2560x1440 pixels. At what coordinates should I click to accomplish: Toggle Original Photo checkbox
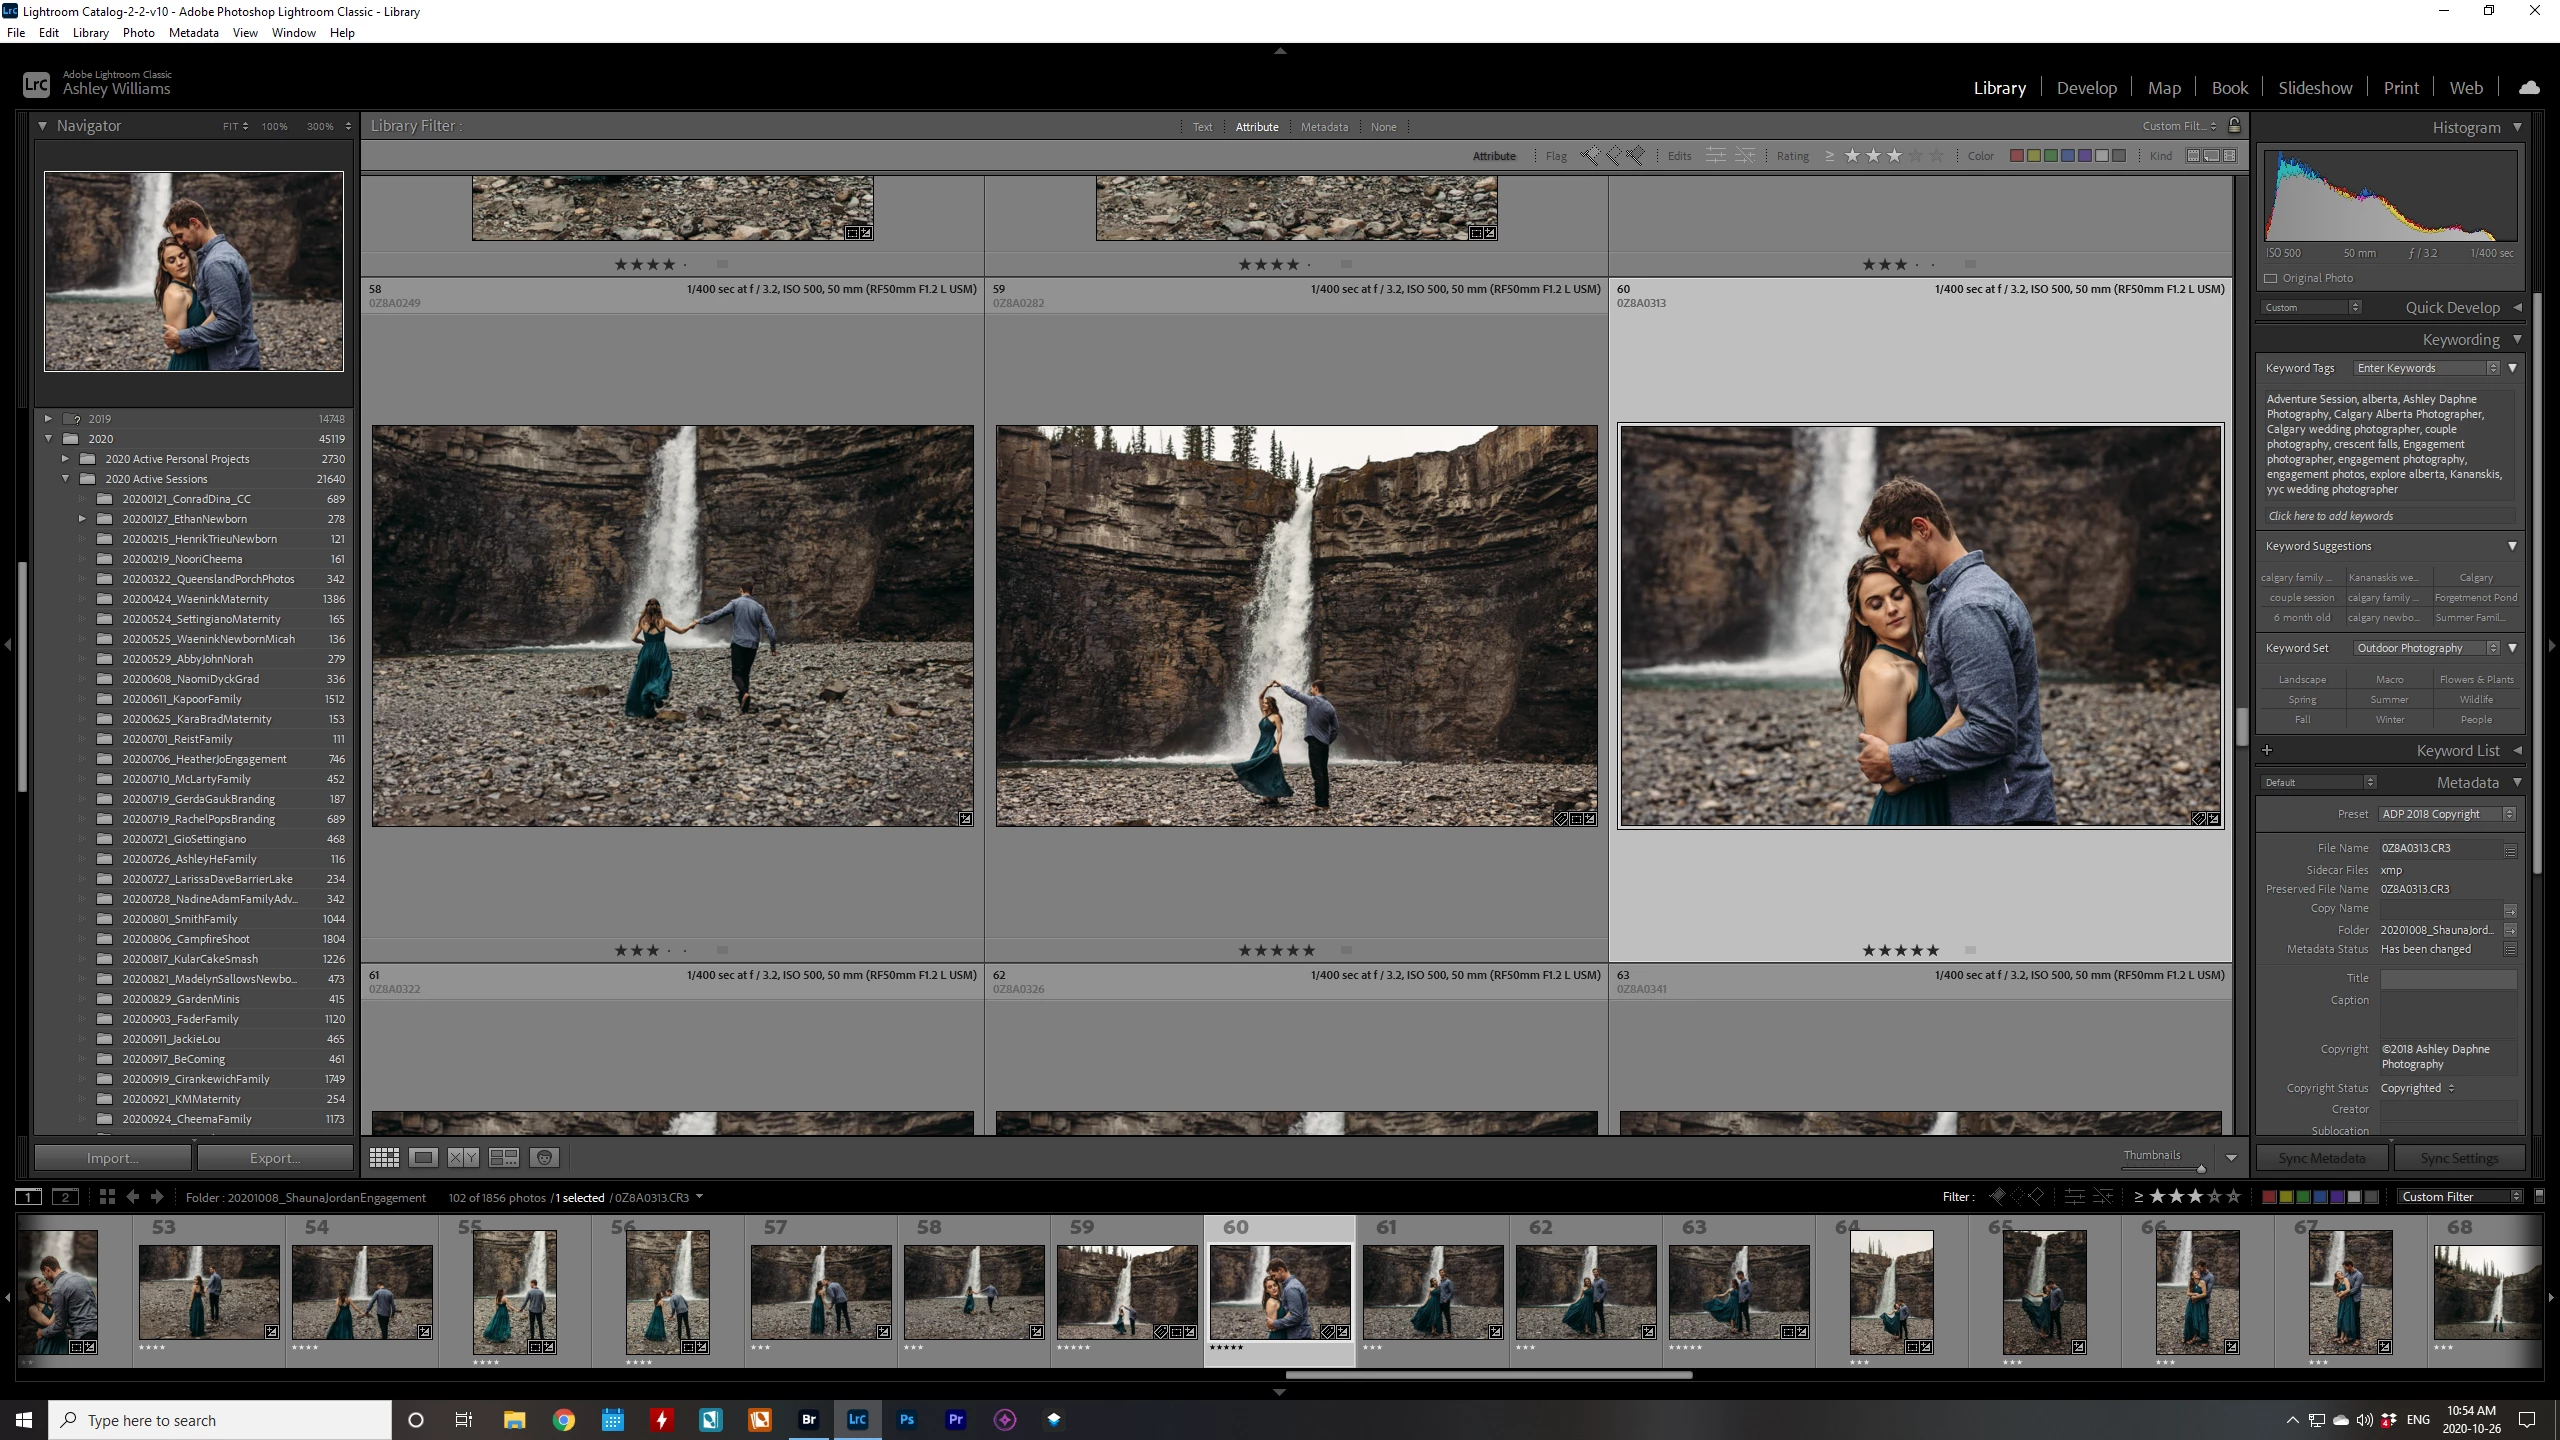2271,278
